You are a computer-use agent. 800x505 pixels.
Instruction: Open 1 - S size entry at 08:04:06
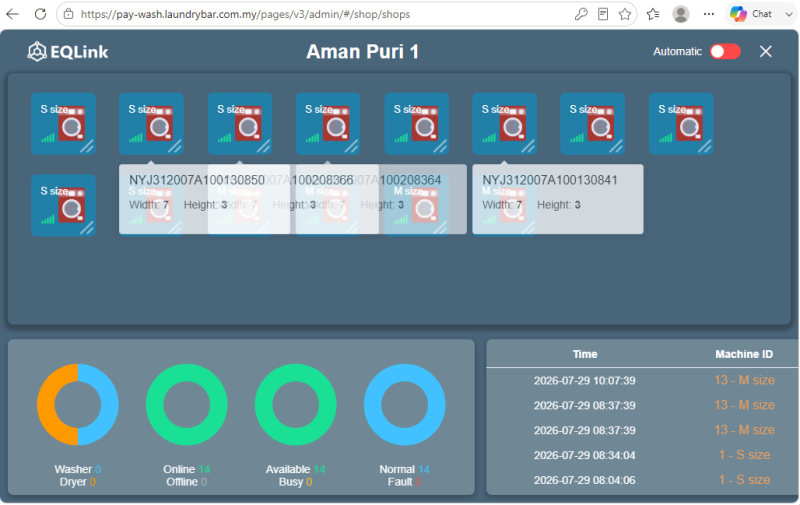click(744, 479)
